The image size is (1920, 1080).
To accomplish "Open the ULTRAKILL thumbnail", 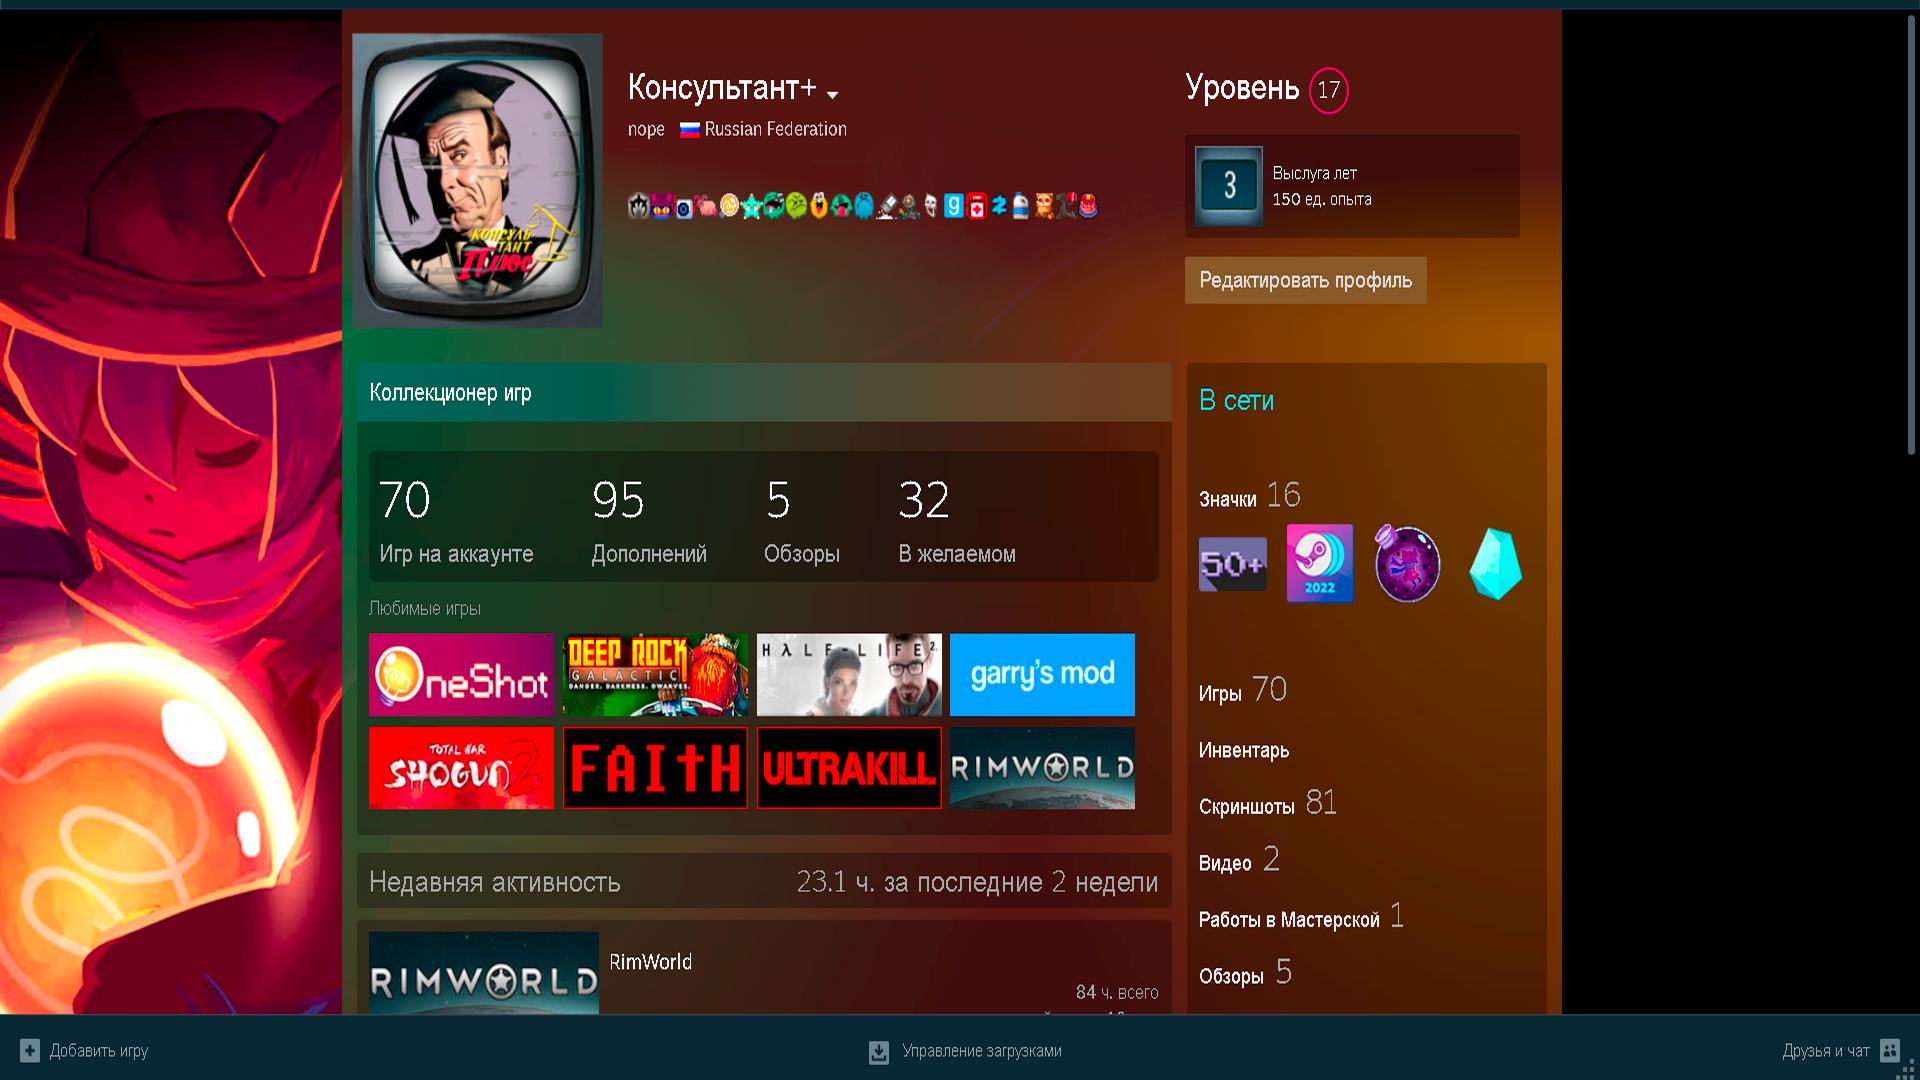I will coord(849,768).
